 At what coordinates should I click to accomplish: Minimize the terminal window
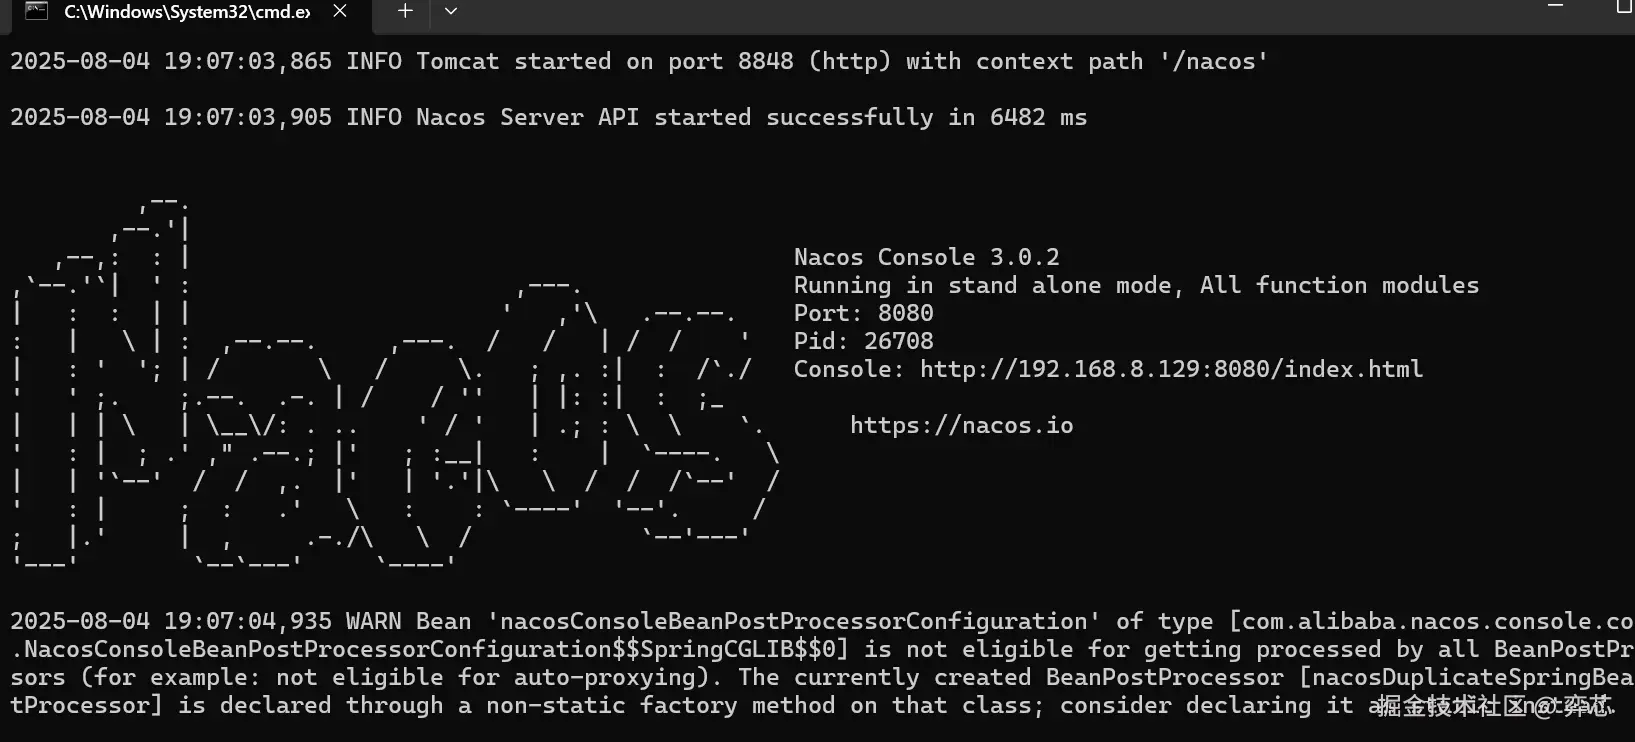(x=1555, y=6)
